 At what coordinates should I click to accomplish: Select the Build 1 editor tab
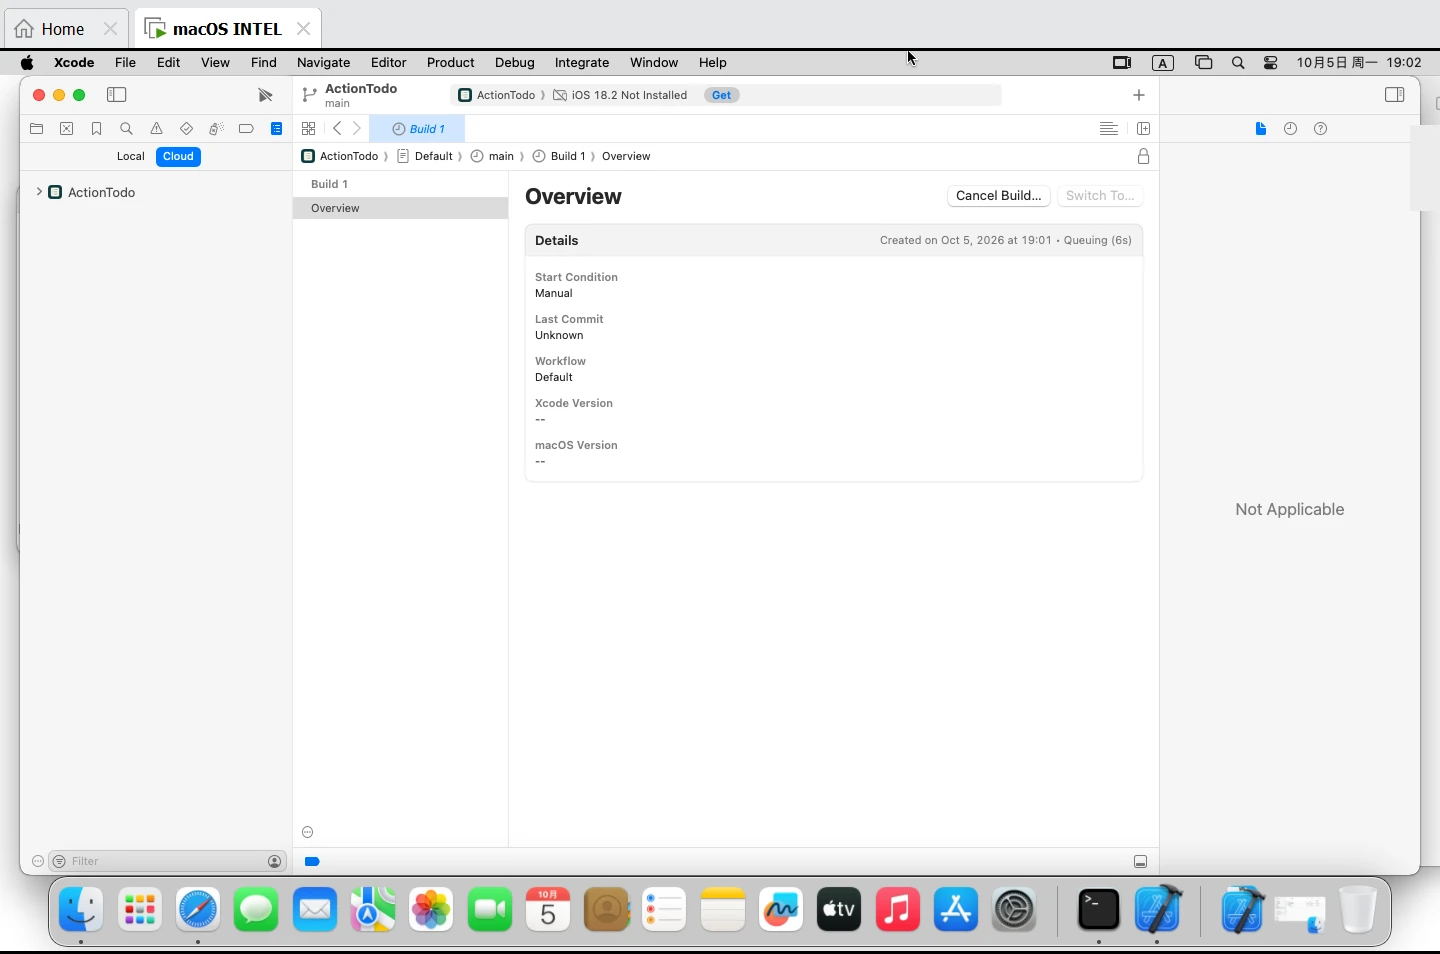pyautogui.click(x=418, y=129)
